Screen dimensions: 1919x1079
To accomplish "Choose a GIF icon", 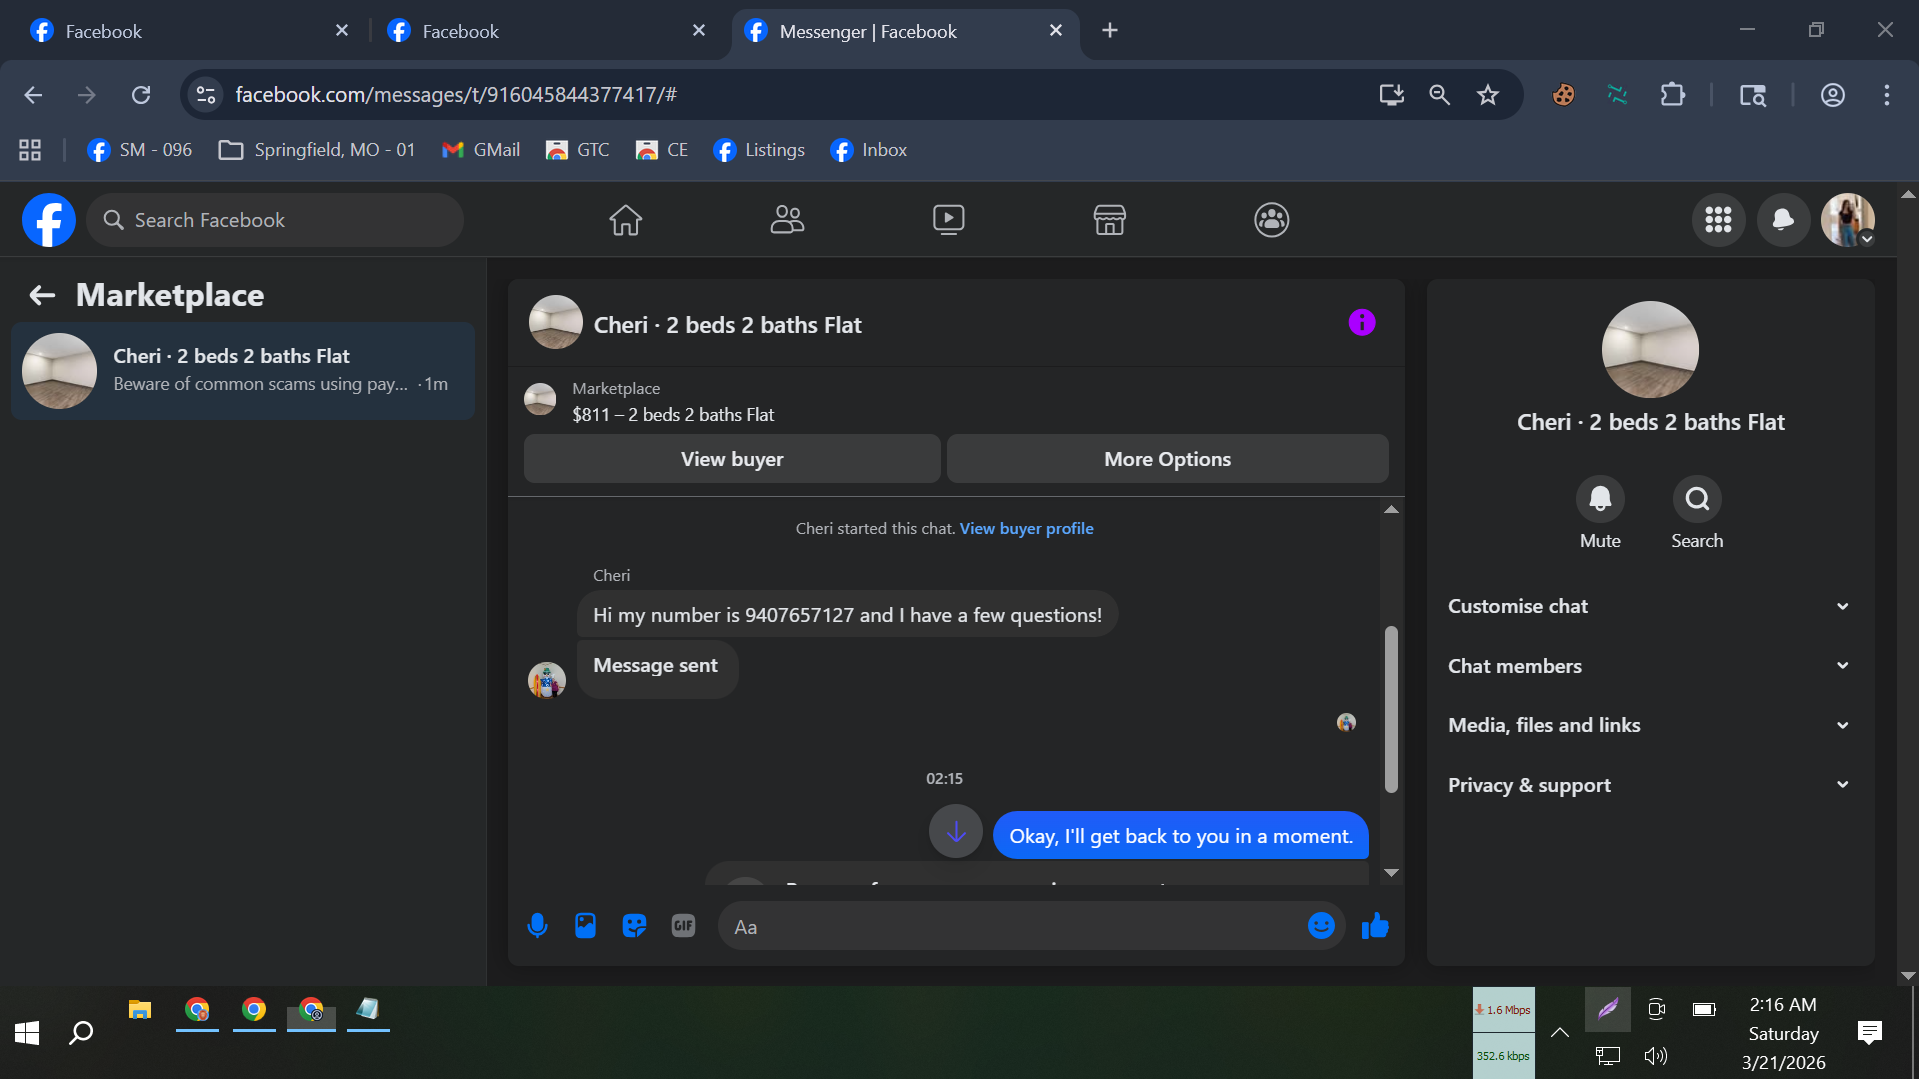I will point(683,926).
